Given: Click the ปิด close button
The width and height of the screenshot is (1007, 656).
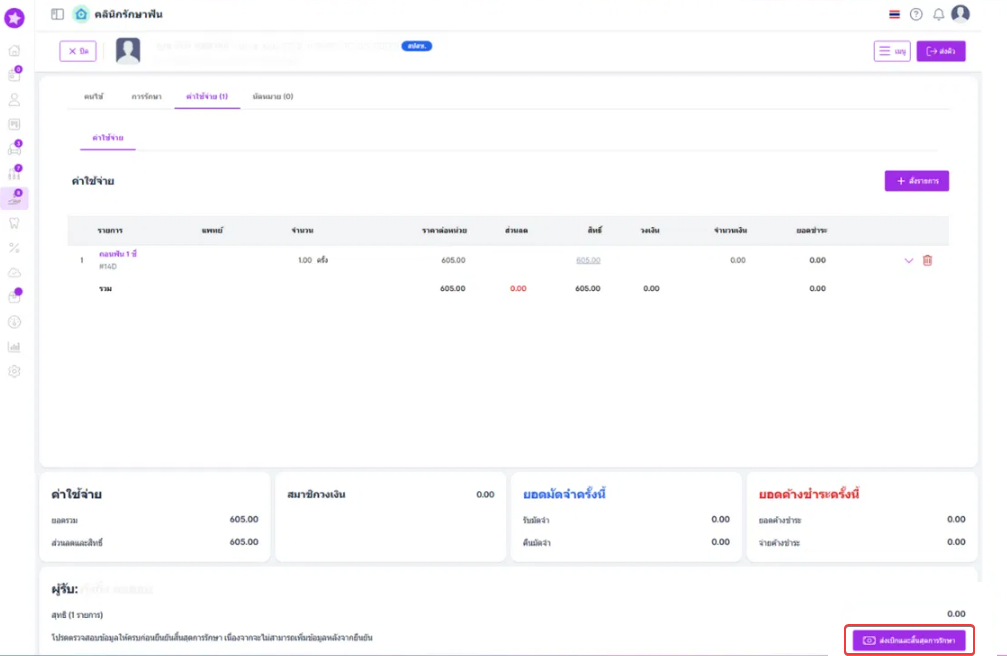Looking at the screenshot, I should point(78,51).
